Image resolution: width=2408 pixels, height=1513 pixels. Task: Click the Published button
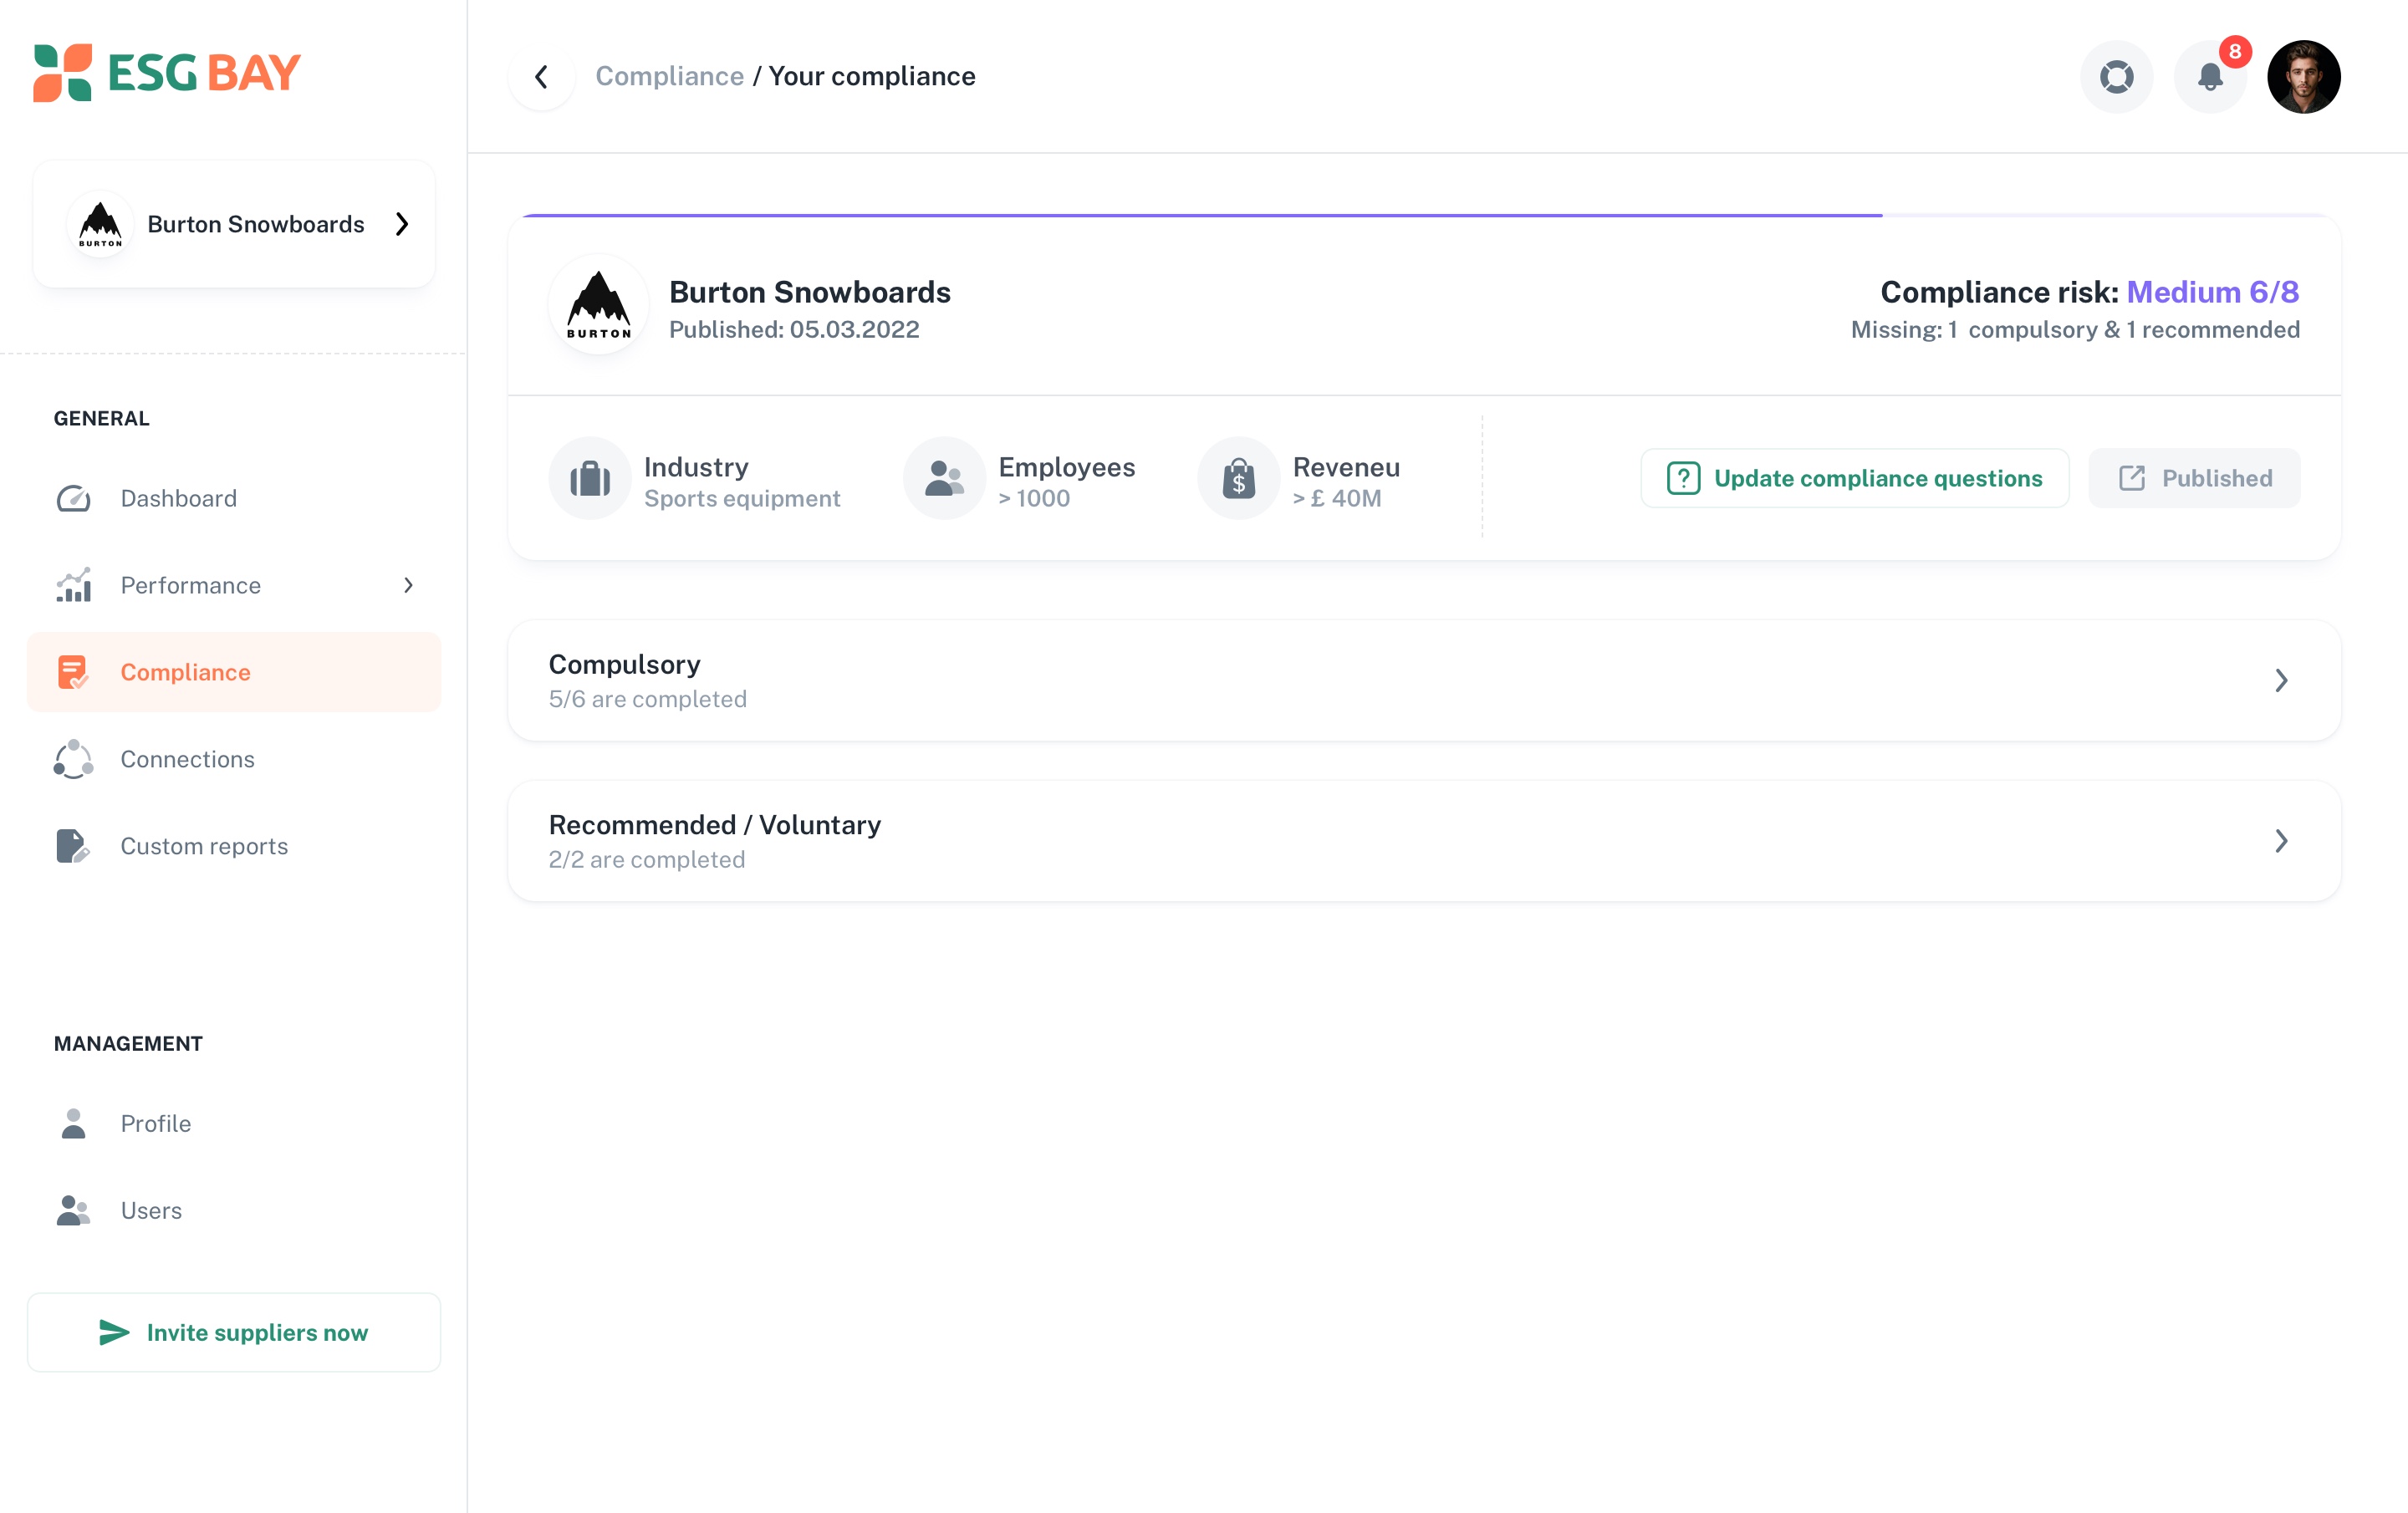pyautogui.click(x=2195, y=478)
